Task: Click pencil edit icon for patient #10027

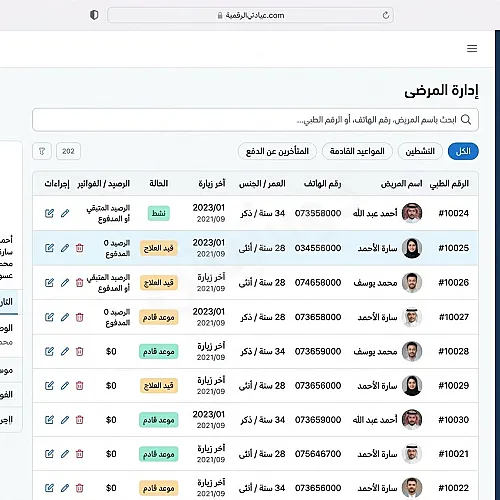Action: [65, 317]
